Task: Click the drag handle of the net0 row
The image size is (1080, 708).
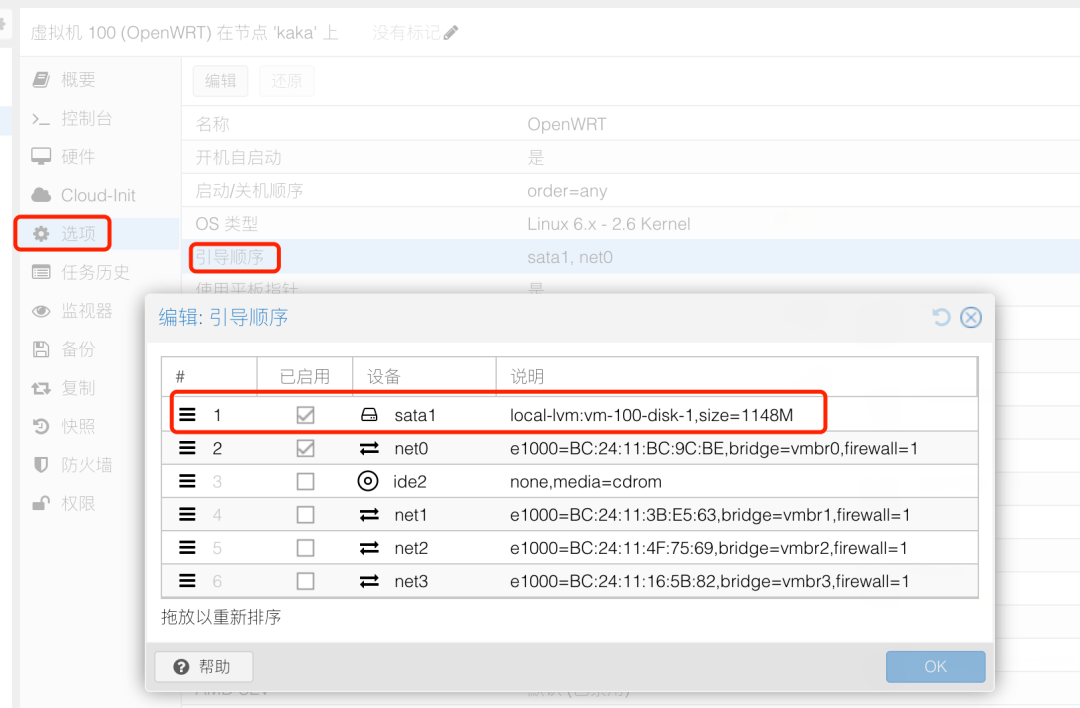Action: pyautogui.click(x=187, y=448)
